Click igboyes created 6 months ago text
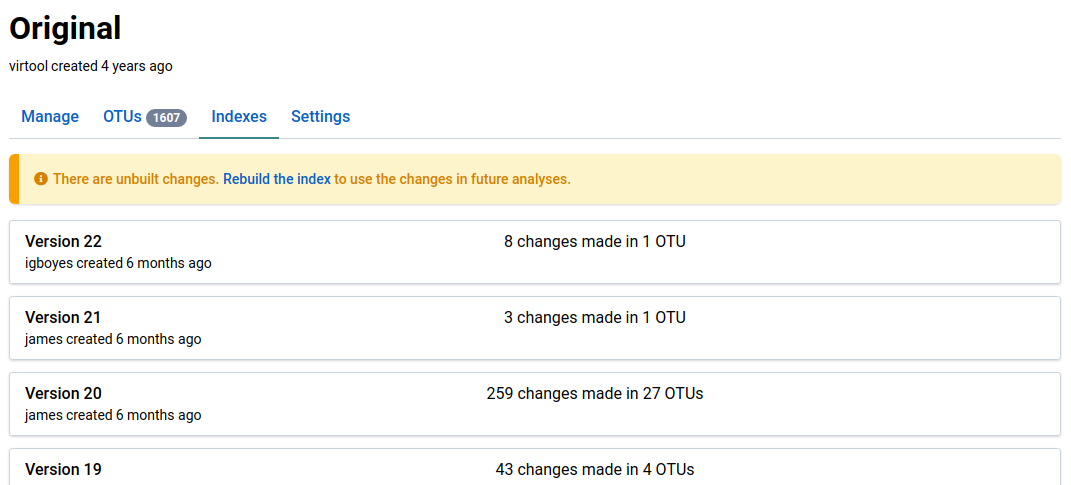Viewport: 1071px width, 485px height. pos(118,263)
